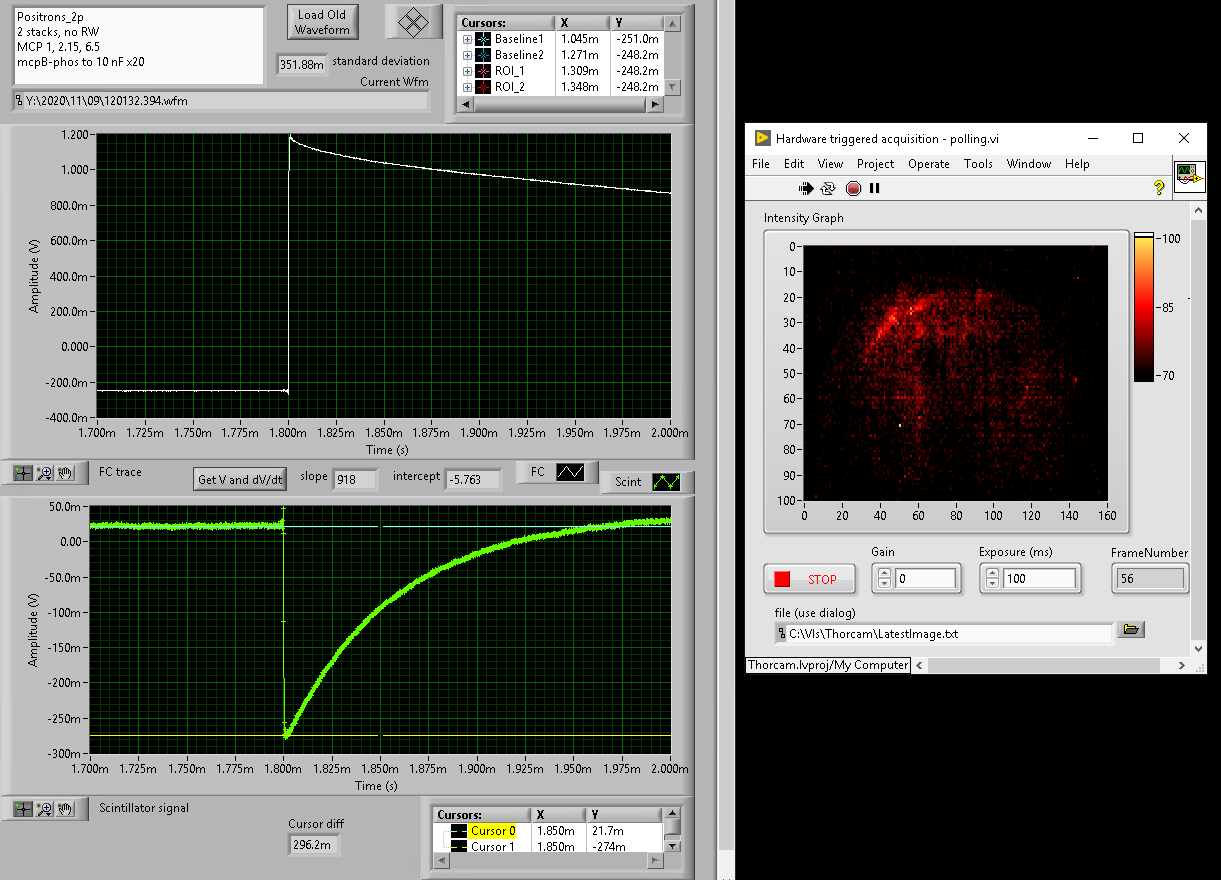The height and width of the screenshot is (880, 1221).
Task: Toggle the Scint plot legend button
Action: coord(665,482)
